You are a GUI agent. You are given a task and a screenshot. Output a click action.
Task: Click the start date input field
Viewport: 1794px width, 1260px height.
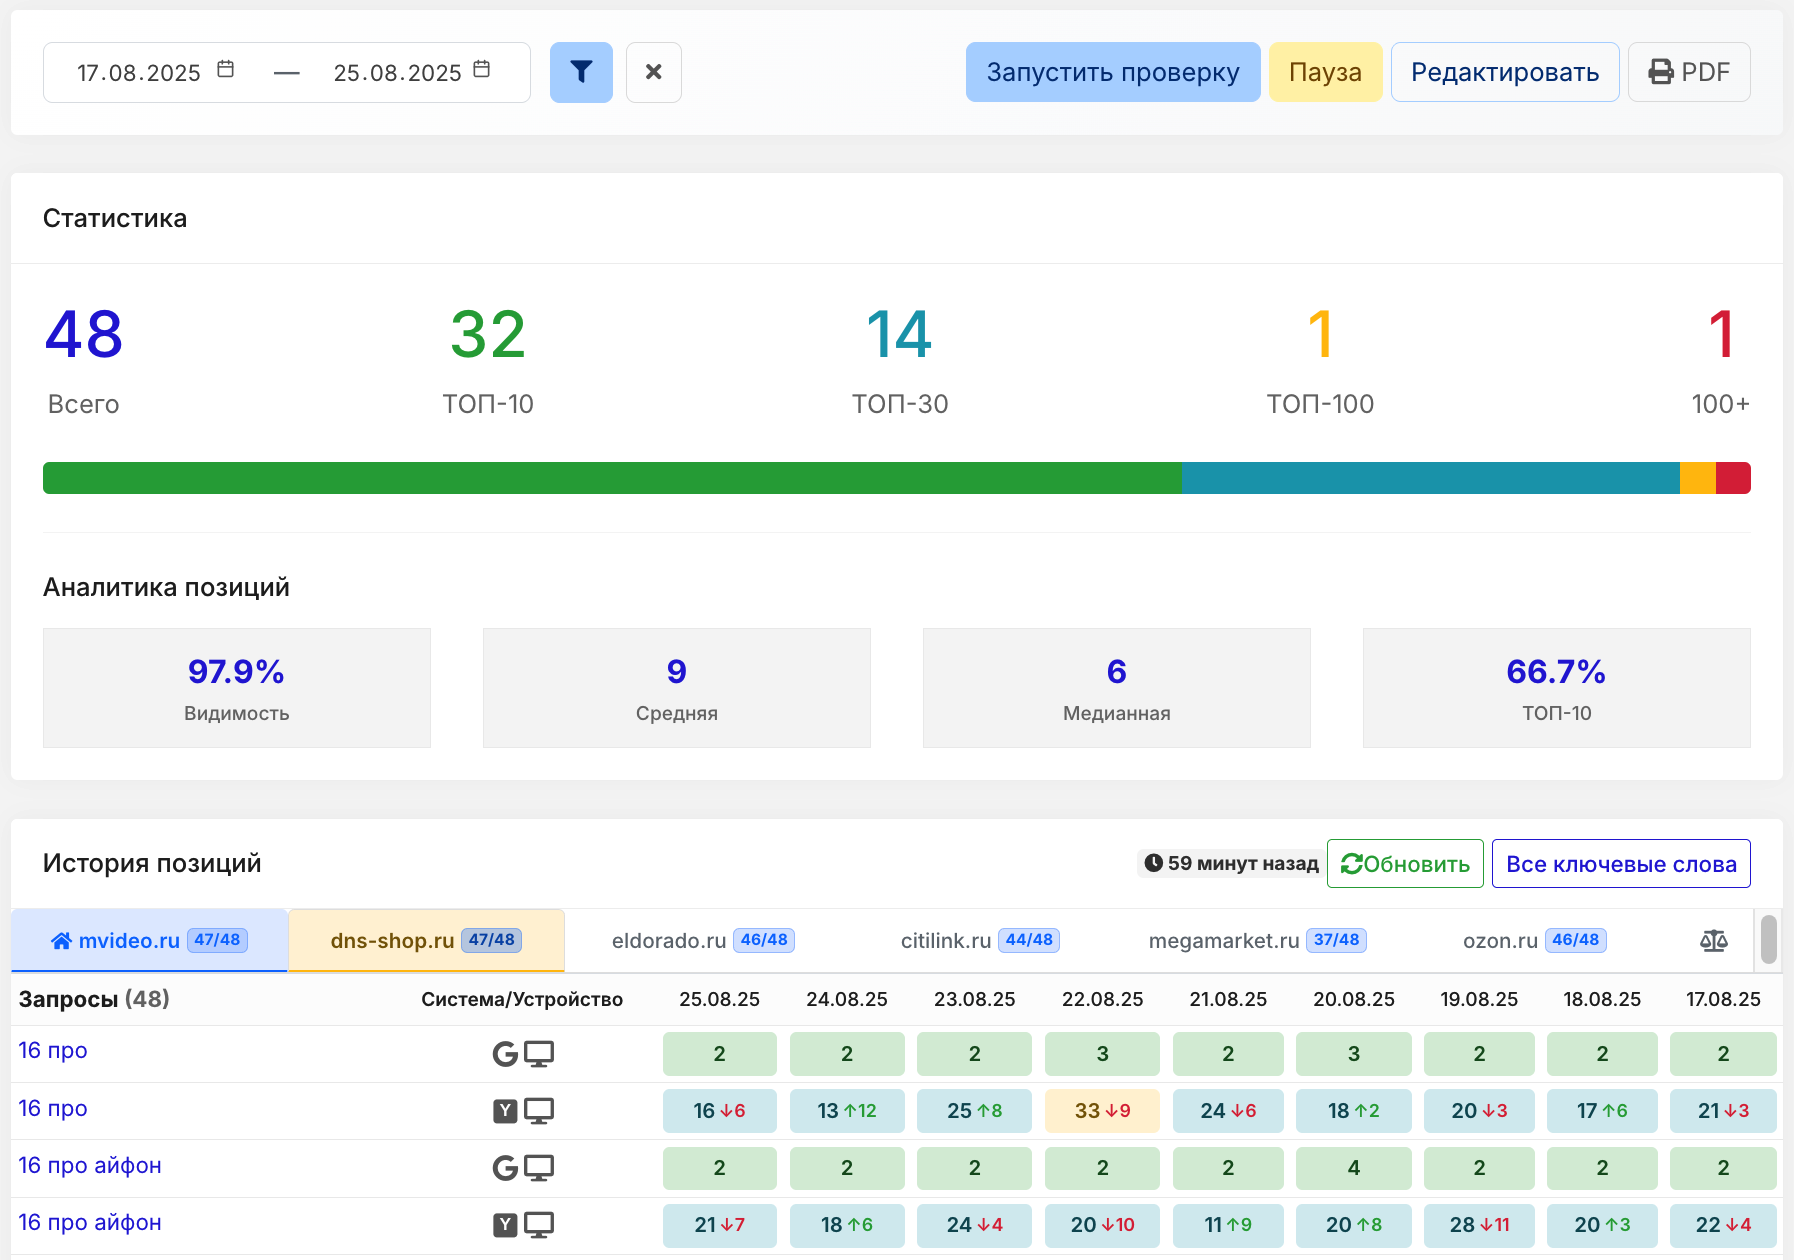(135, 71)
